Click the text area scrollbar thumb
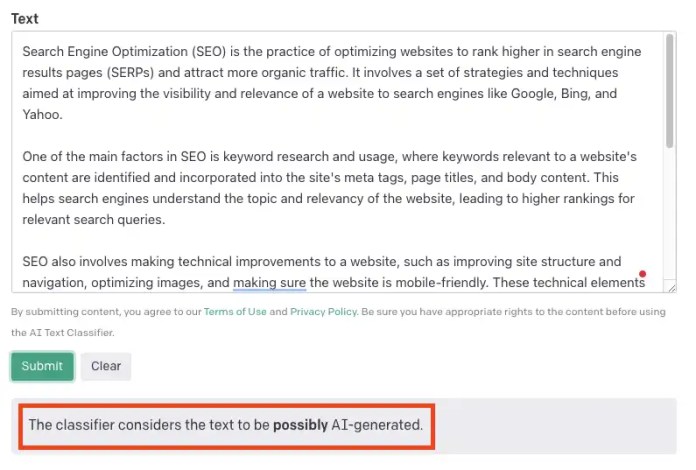Image resolution: width=696 pixels, height=470 pixels. pyautogui.click(x=669, y=91)
